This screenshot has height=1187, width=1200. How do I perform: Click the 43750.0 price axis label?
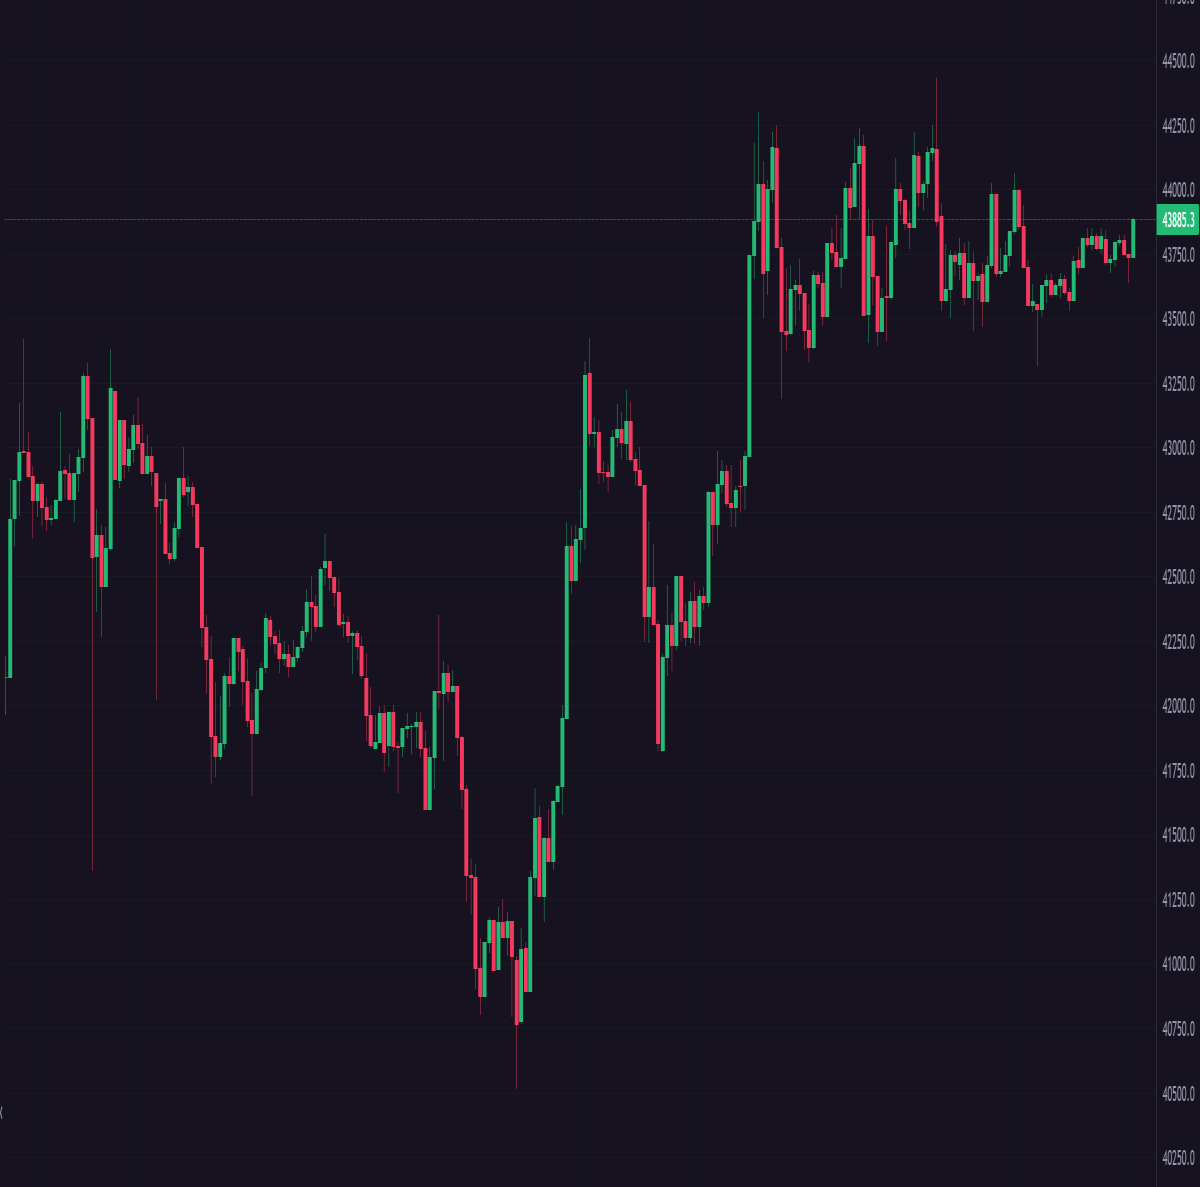(x=1178, y=255)
